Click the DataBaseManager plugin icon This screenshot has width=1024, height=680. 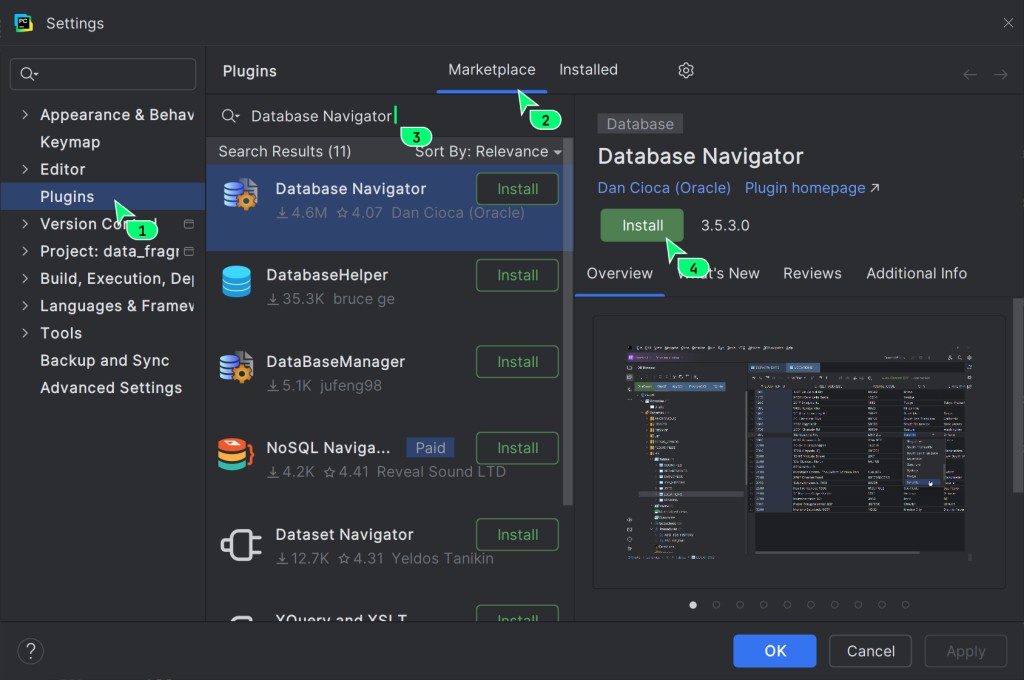pos(237,370)
